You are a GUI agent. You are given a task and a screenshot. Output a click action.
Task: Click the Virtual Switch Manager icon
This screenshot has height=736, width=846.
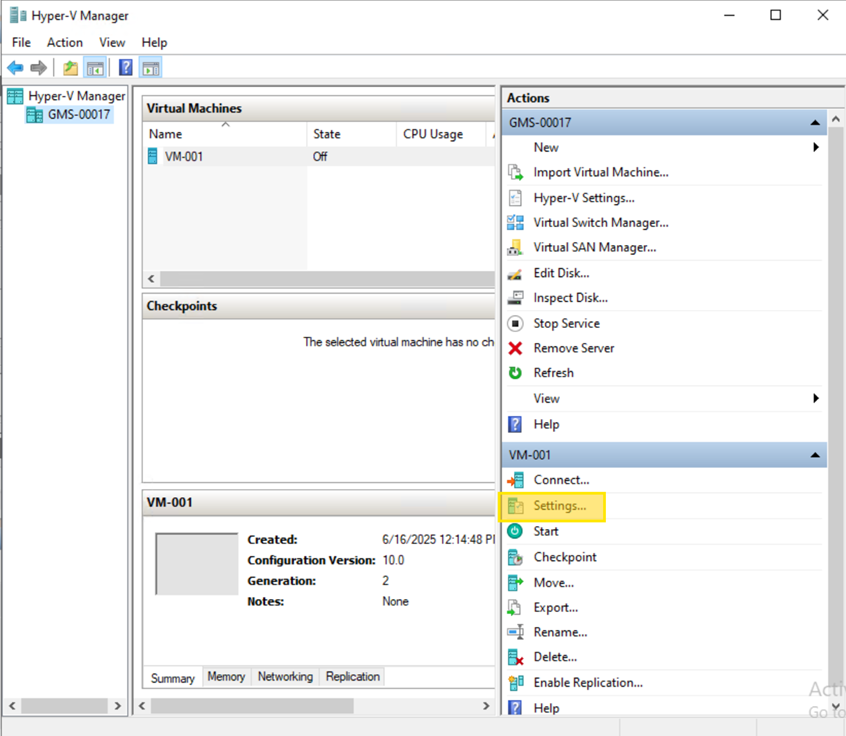[x=515, y=222]
